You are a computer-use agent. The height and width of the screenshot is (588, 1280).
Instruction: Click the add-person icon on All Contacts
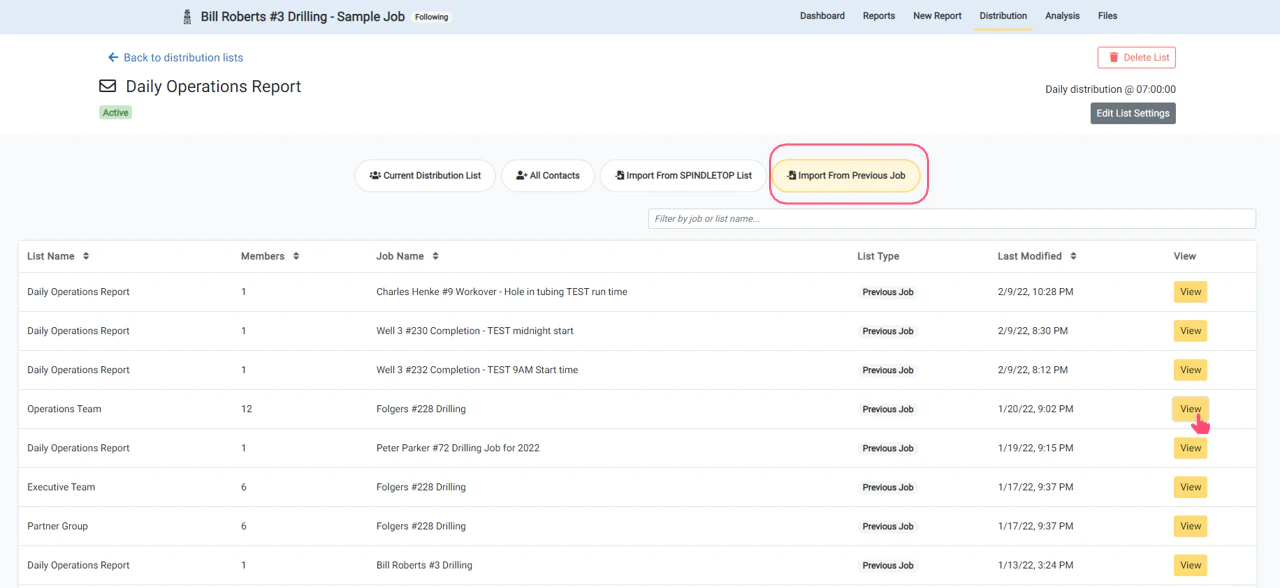pos(520,175)
